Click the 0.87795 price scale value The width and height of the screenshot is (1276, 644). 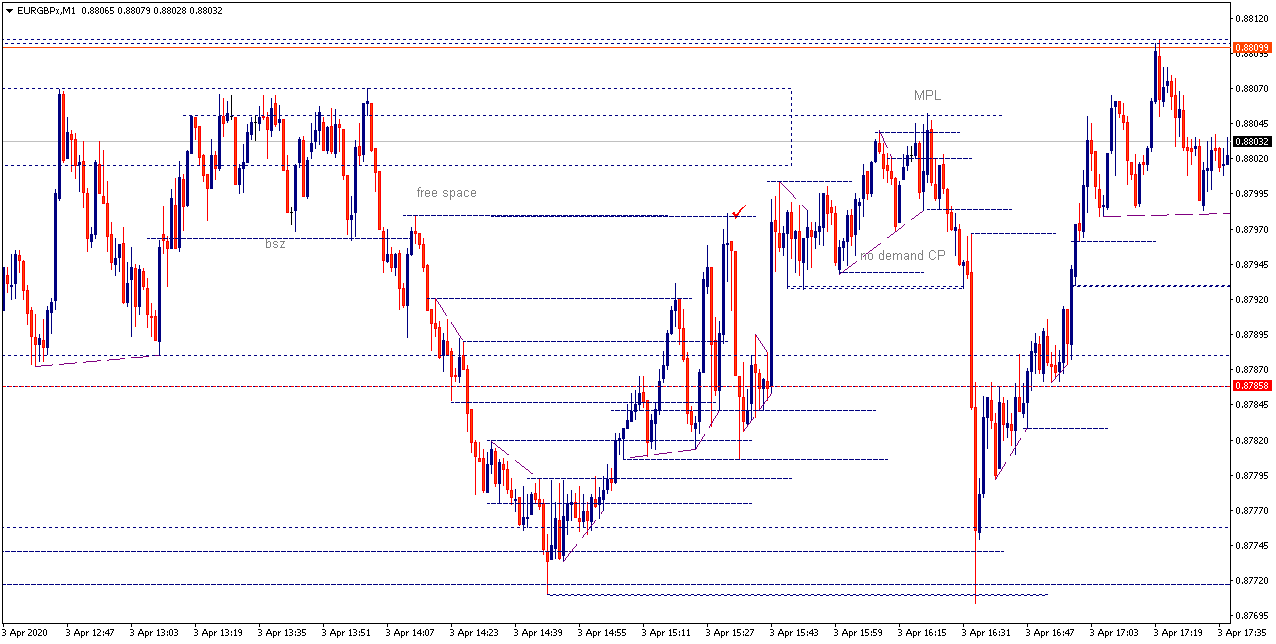coord(1253,476)
